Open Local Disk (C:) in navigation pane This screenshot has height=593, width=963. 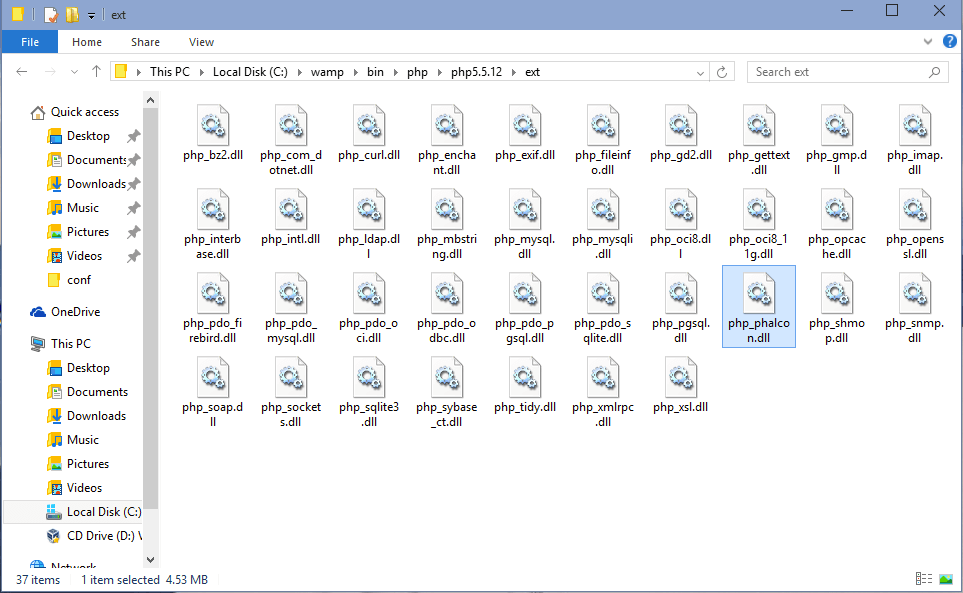pyautogui.click(x=103, y=512)
